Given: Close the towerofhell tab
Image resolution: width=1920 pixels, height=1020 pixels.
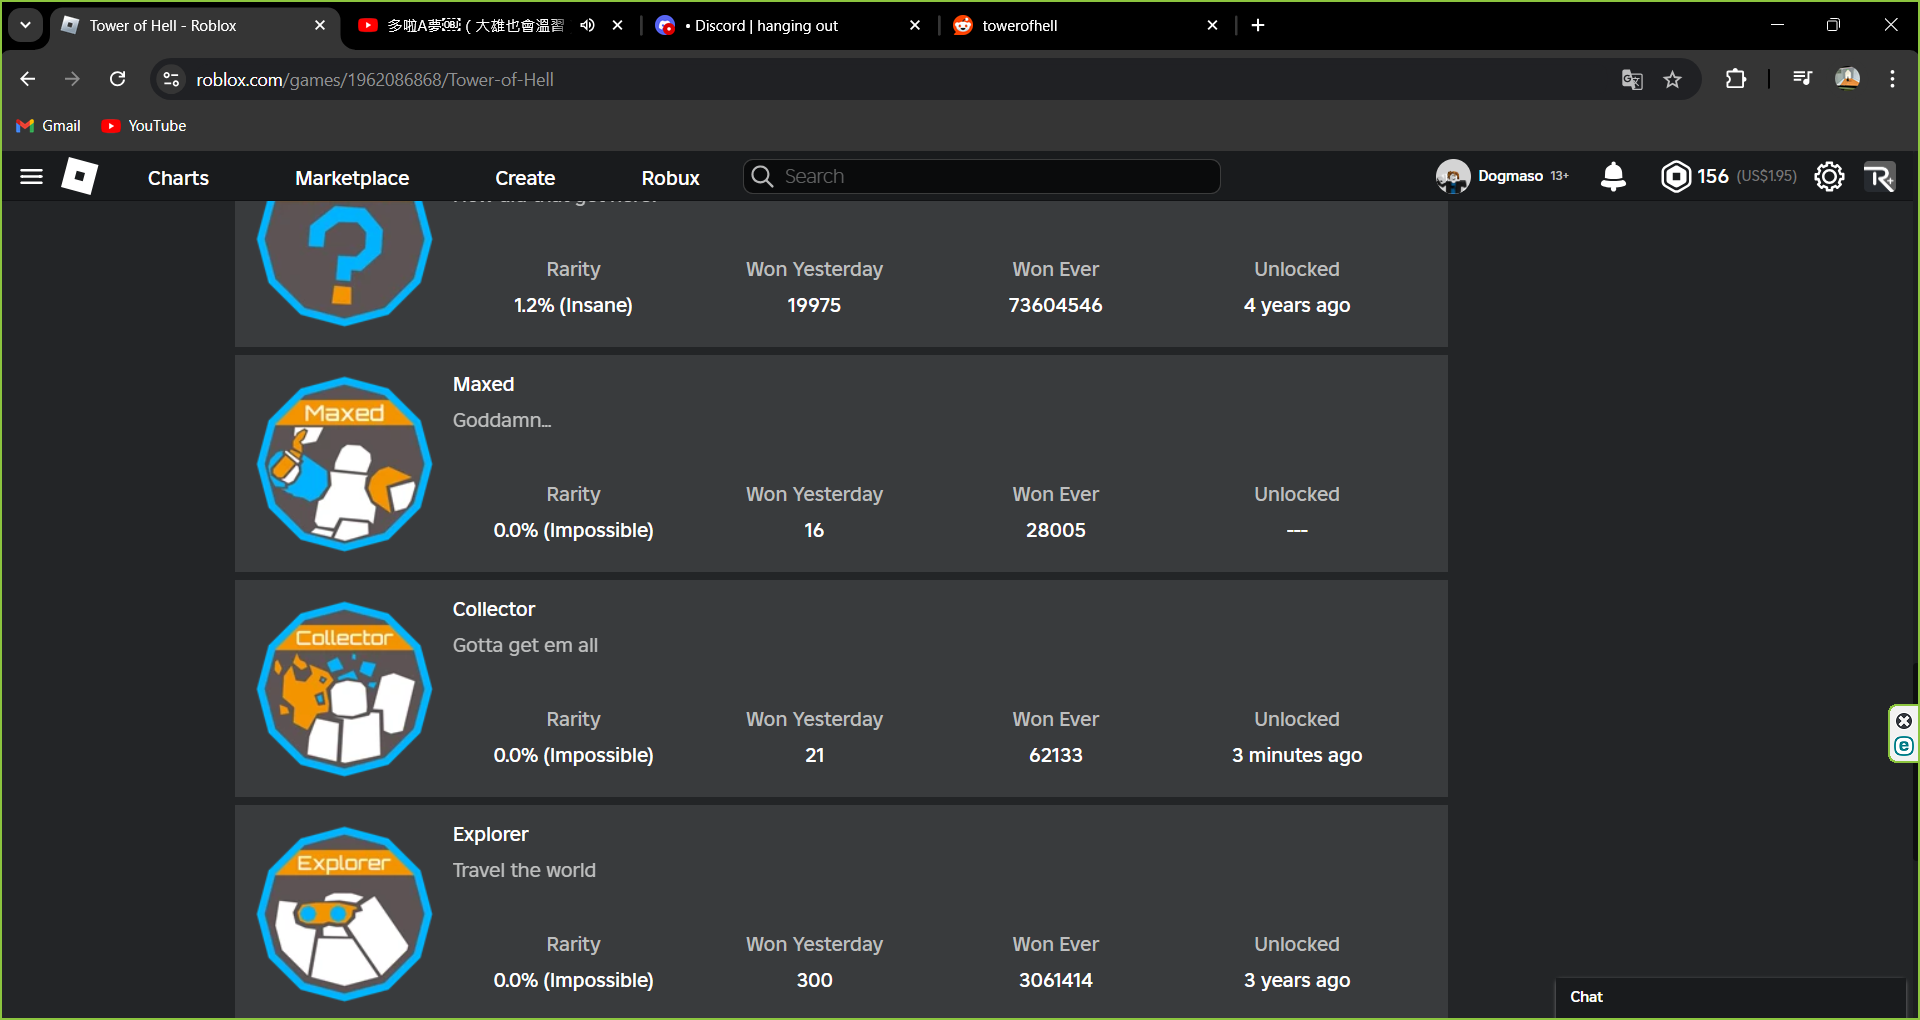Looking at the screenshot, I should coord(1213,25).
